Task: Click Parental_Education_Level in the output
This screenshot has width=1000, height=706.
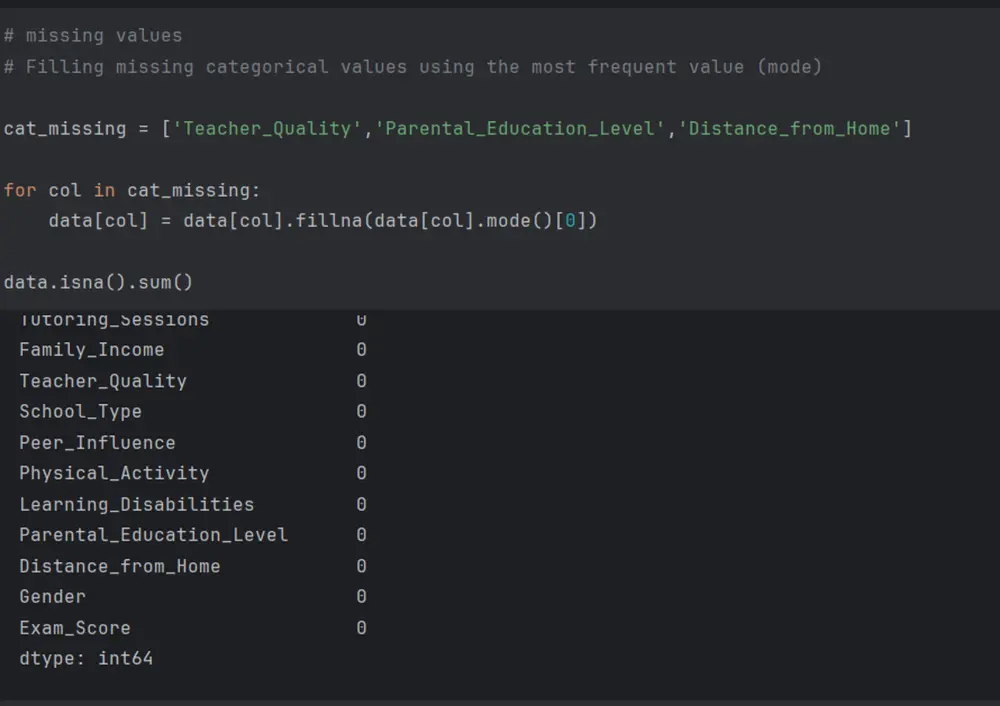Action: coord(153,535)
